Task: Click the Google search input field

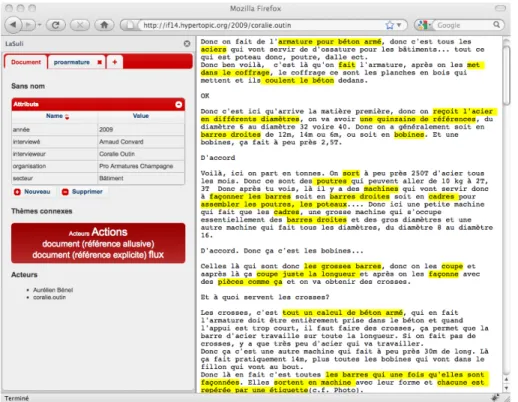Action: pyautogui.click(x=463, y=25)
